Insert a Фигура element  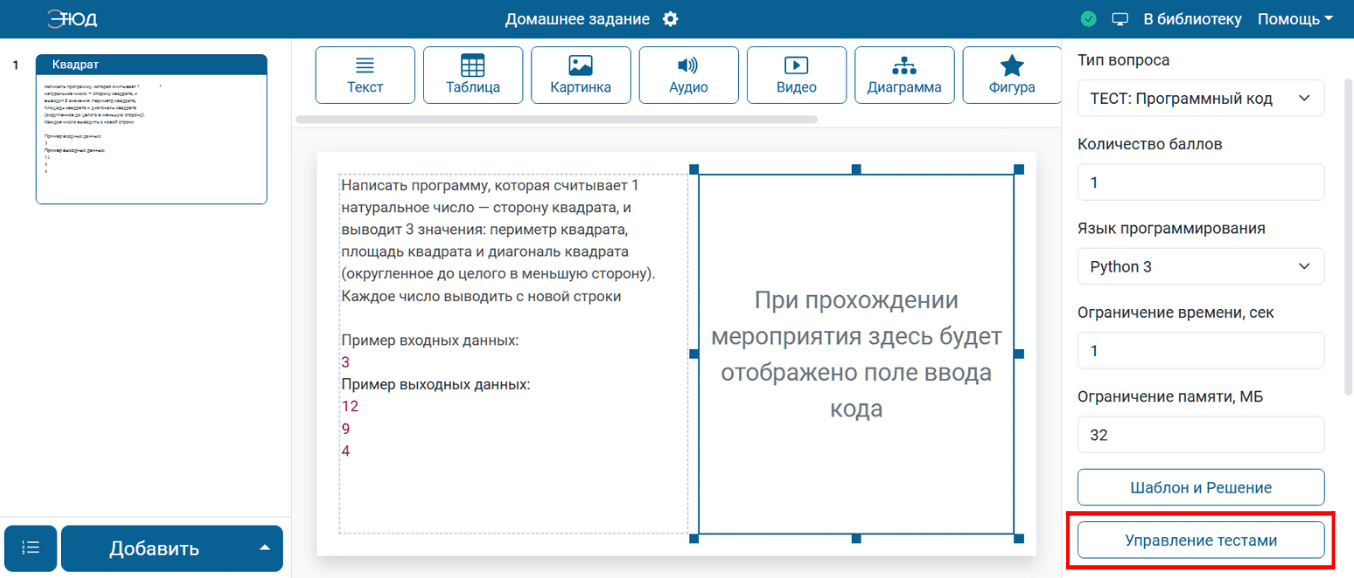pyautogui.click(x=1012, y=75)
